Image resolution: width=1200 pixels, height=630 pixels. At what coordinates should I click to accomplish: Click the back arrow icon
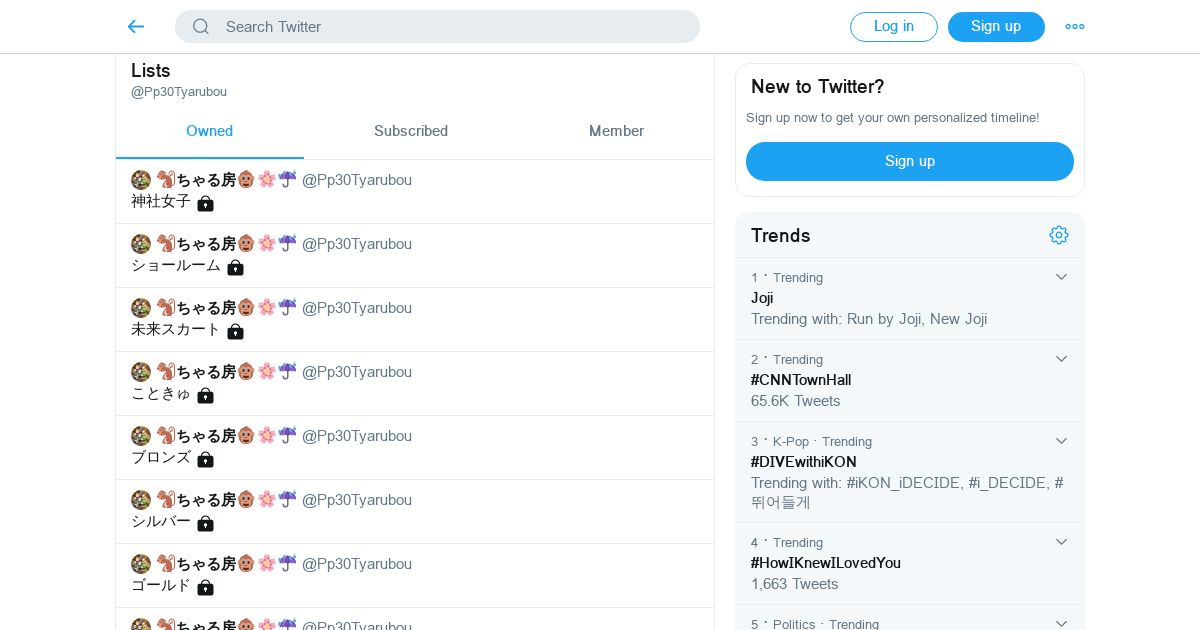tap(136, 27)
